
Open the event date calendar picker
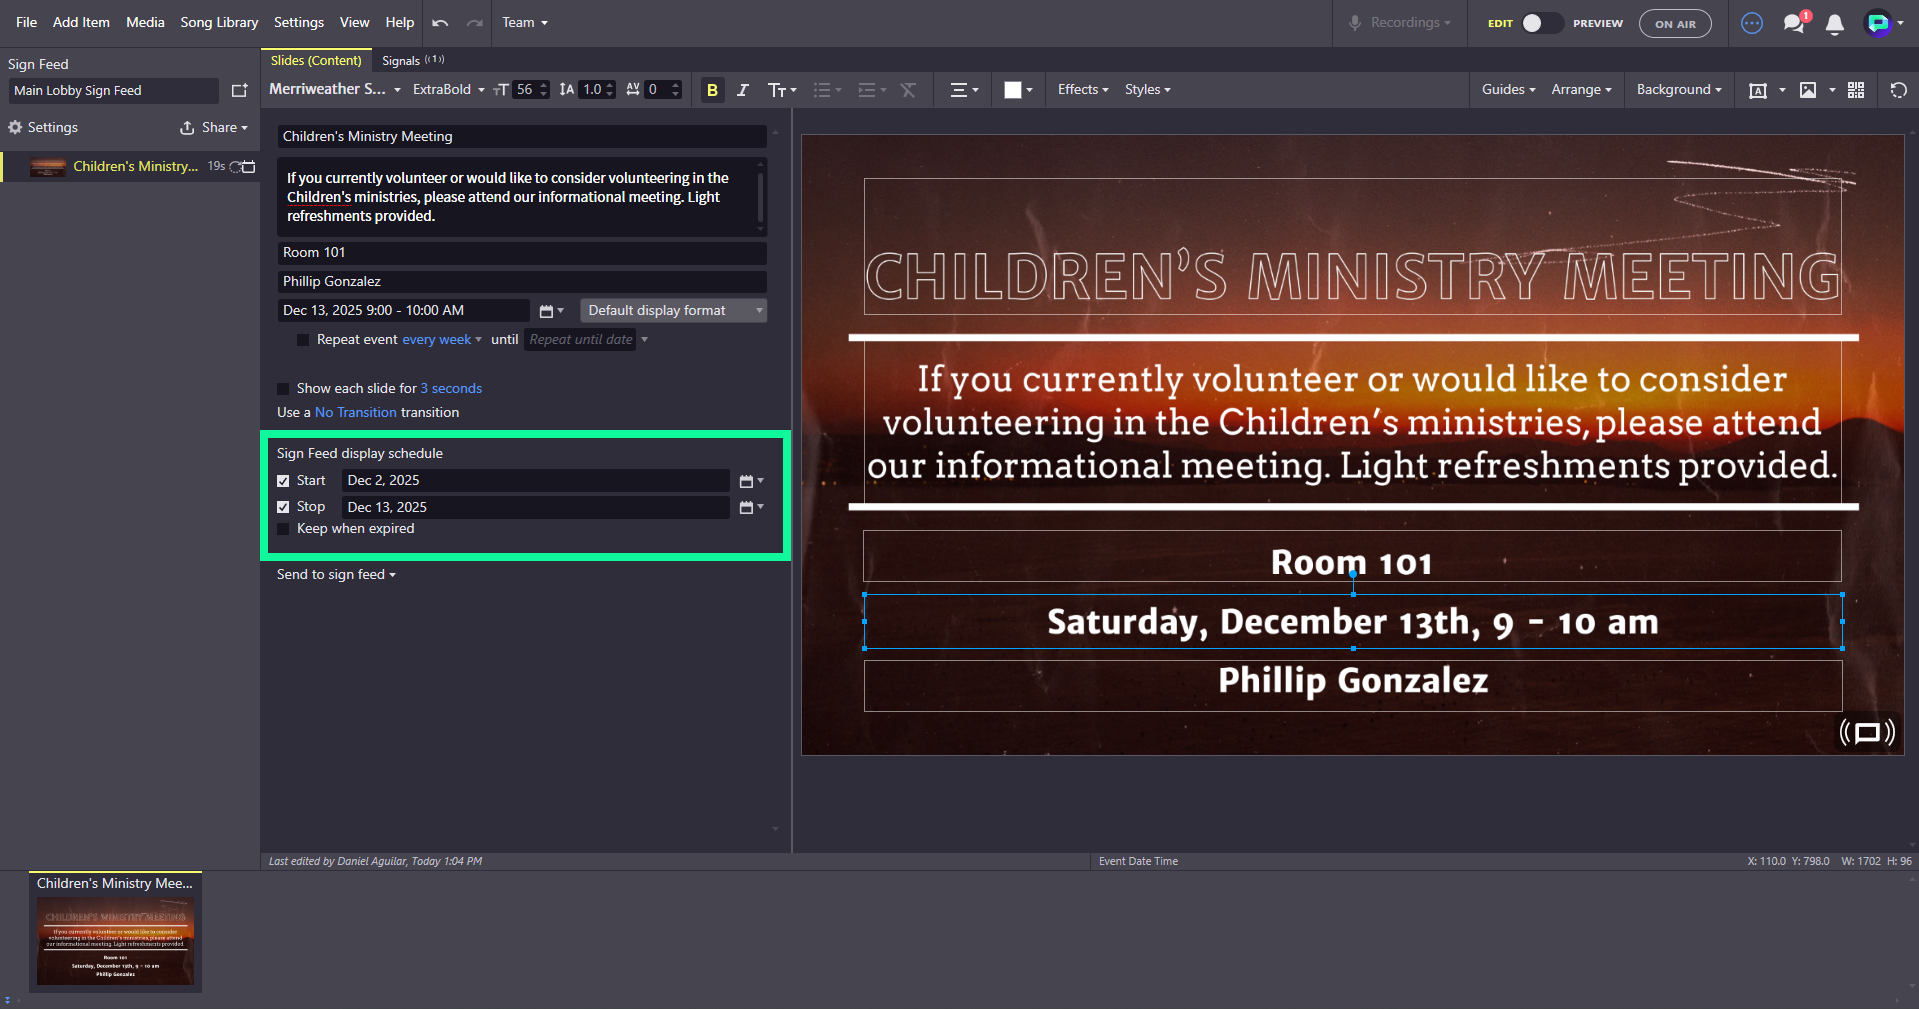tap(552, 311)
